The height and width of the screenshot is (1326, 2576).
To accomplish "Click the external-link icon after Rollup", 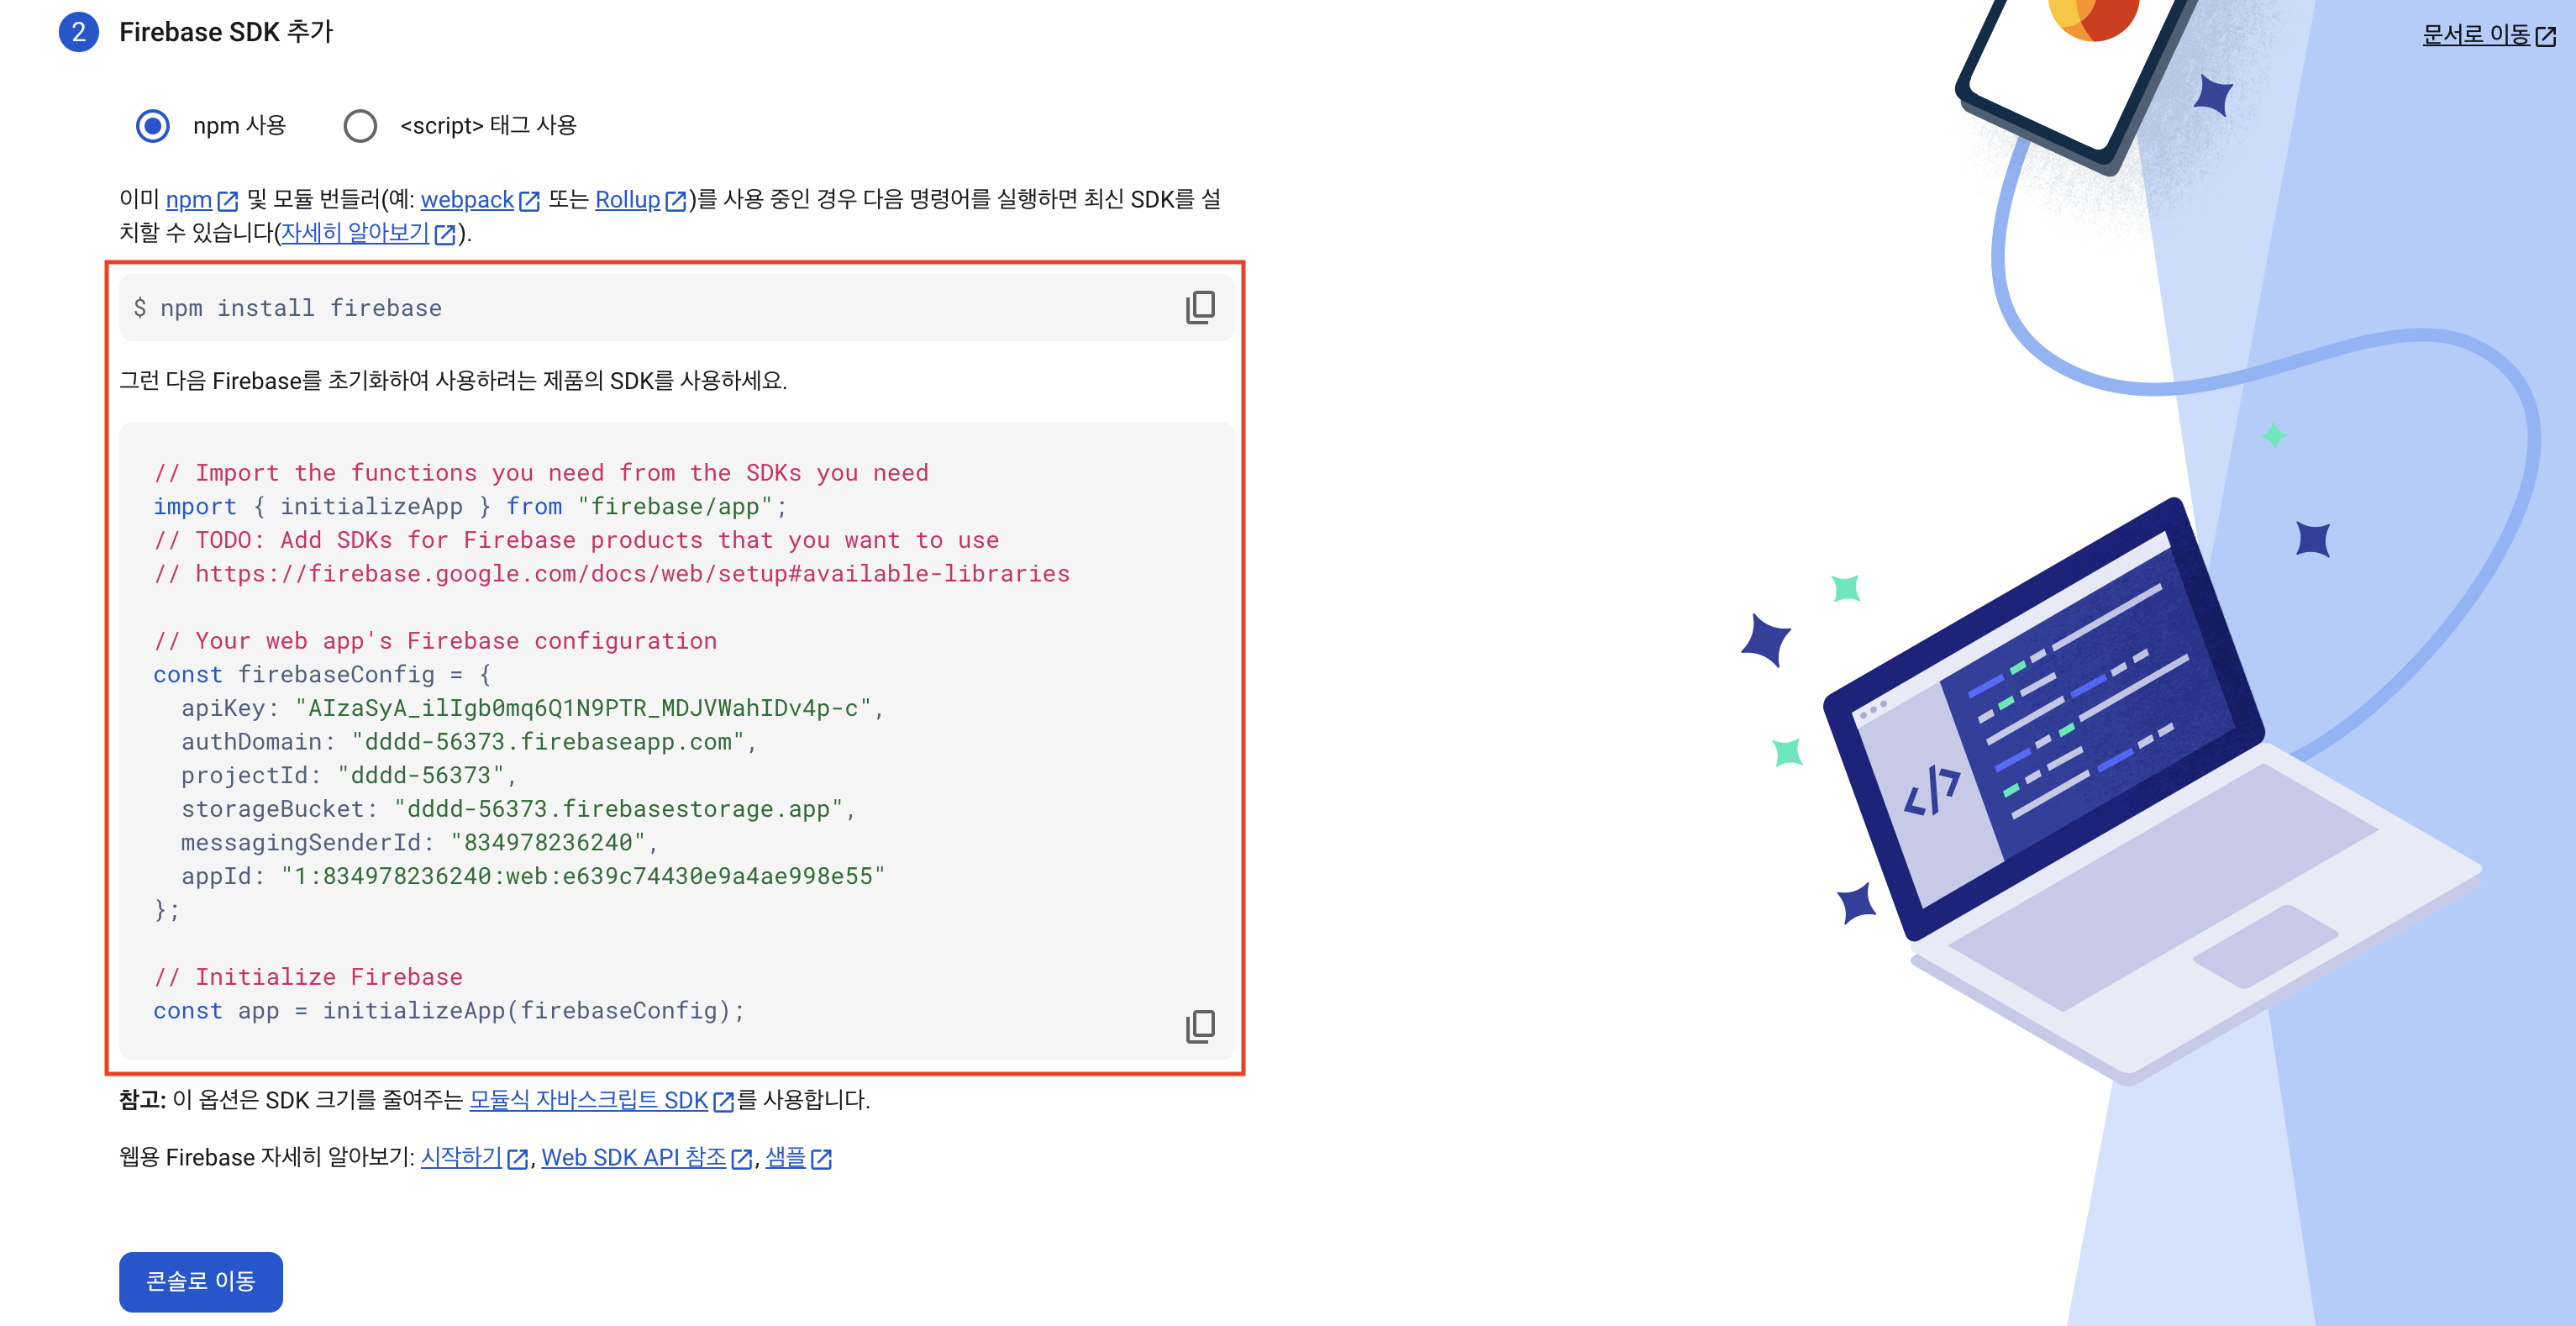I will pos(676,201).
